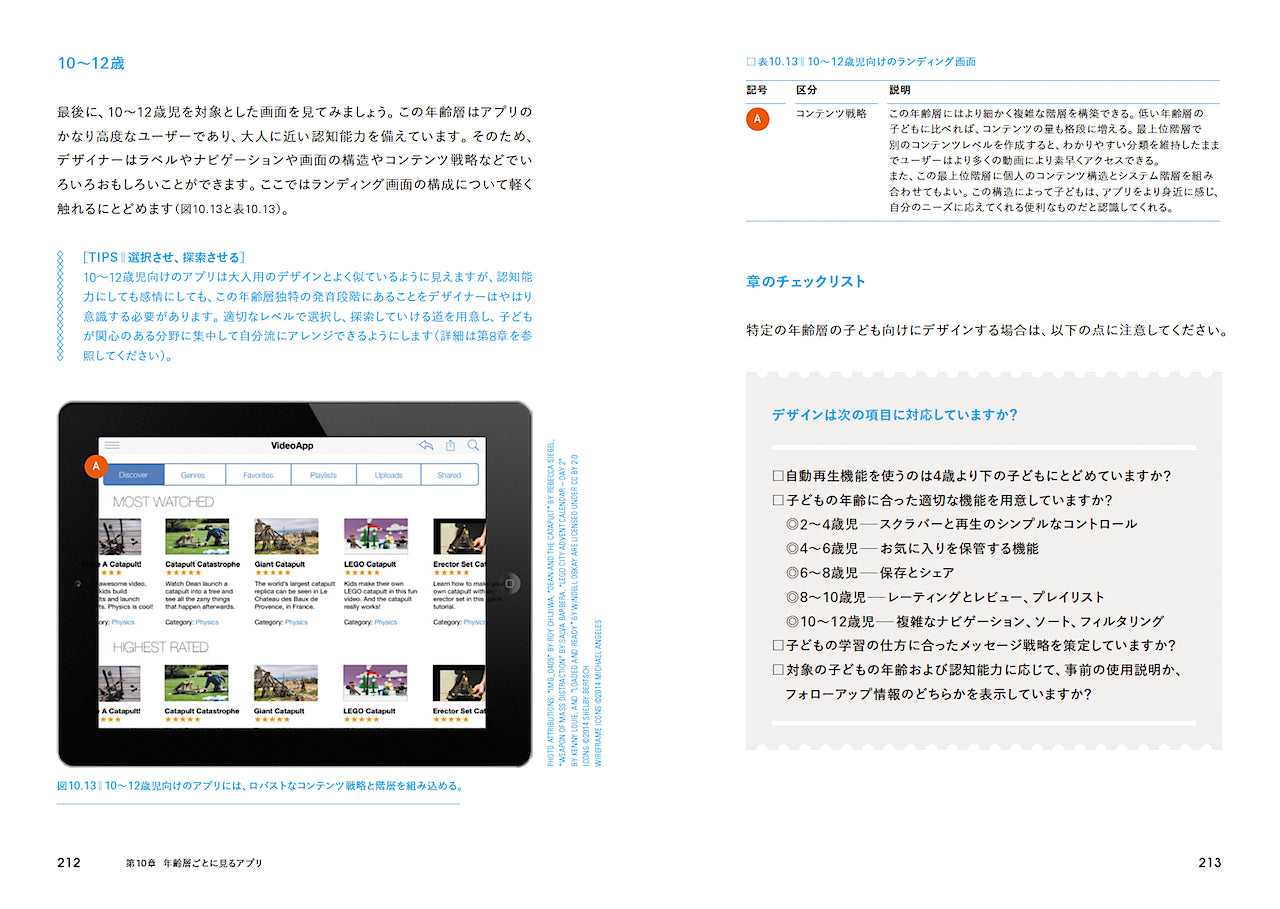Open Erector Set thumbnail under Highest Rated
This screenshot has width=1280, height=909.
pyautogui.click(x=458, y=684)
